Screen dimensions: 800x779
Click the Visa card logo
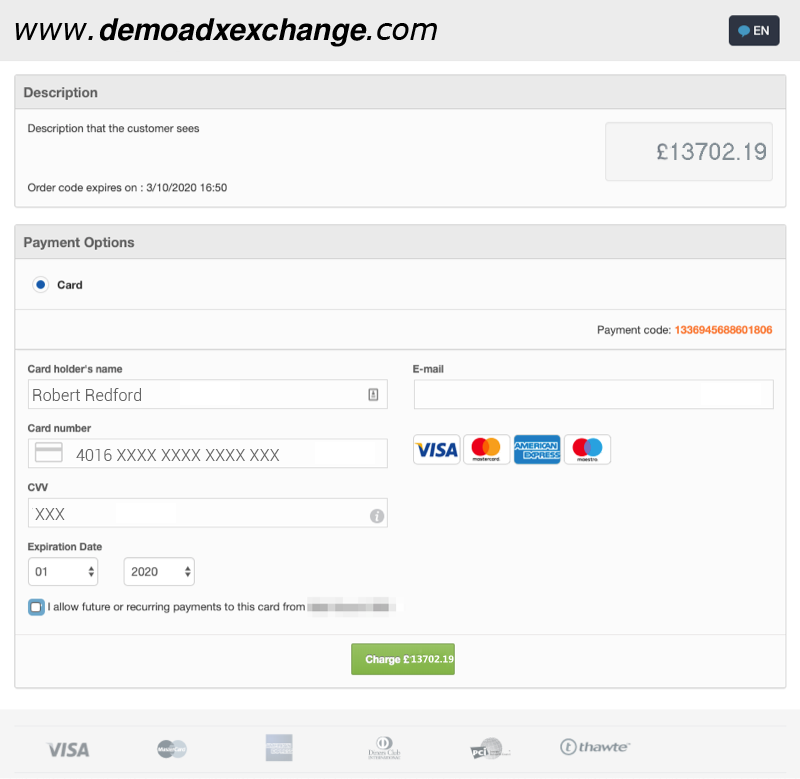pos(436,450)
